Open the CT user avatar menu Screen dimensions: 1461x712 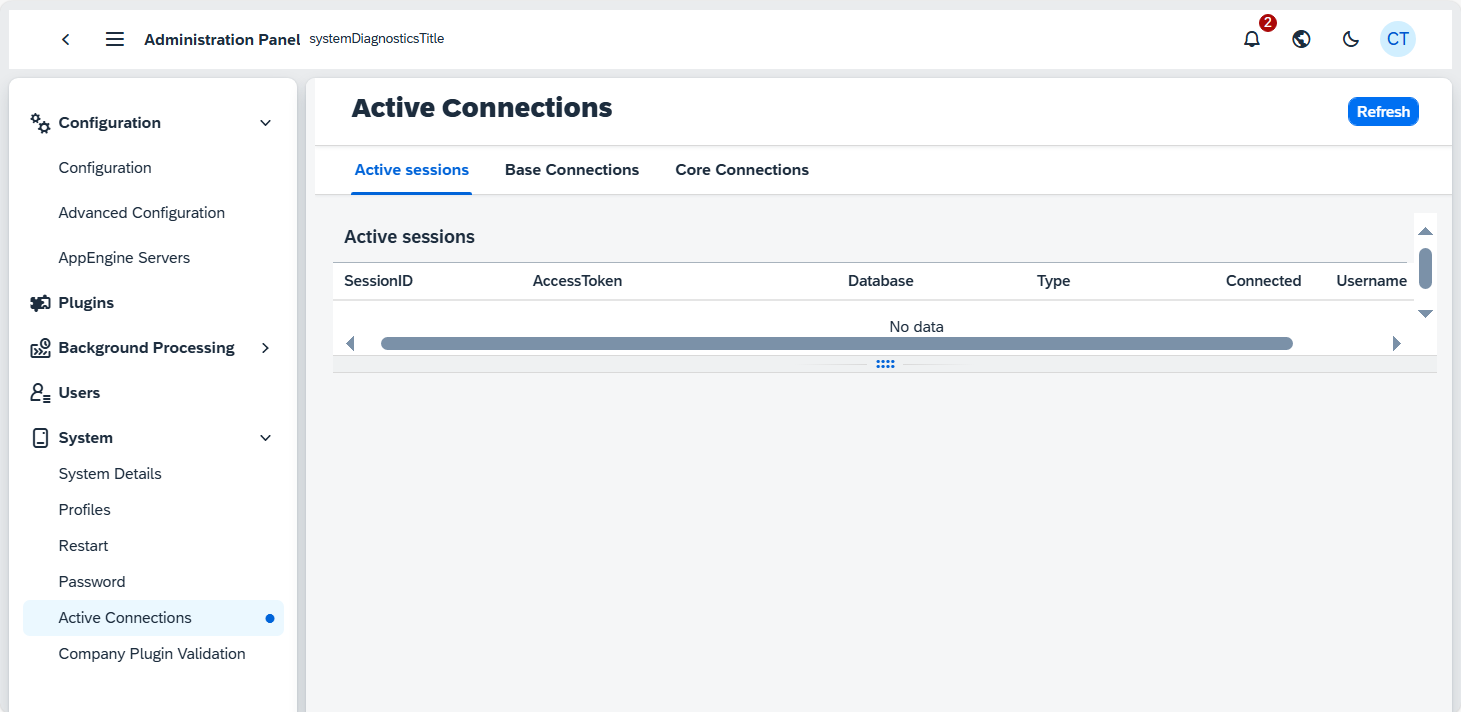tap(1397, 39)
